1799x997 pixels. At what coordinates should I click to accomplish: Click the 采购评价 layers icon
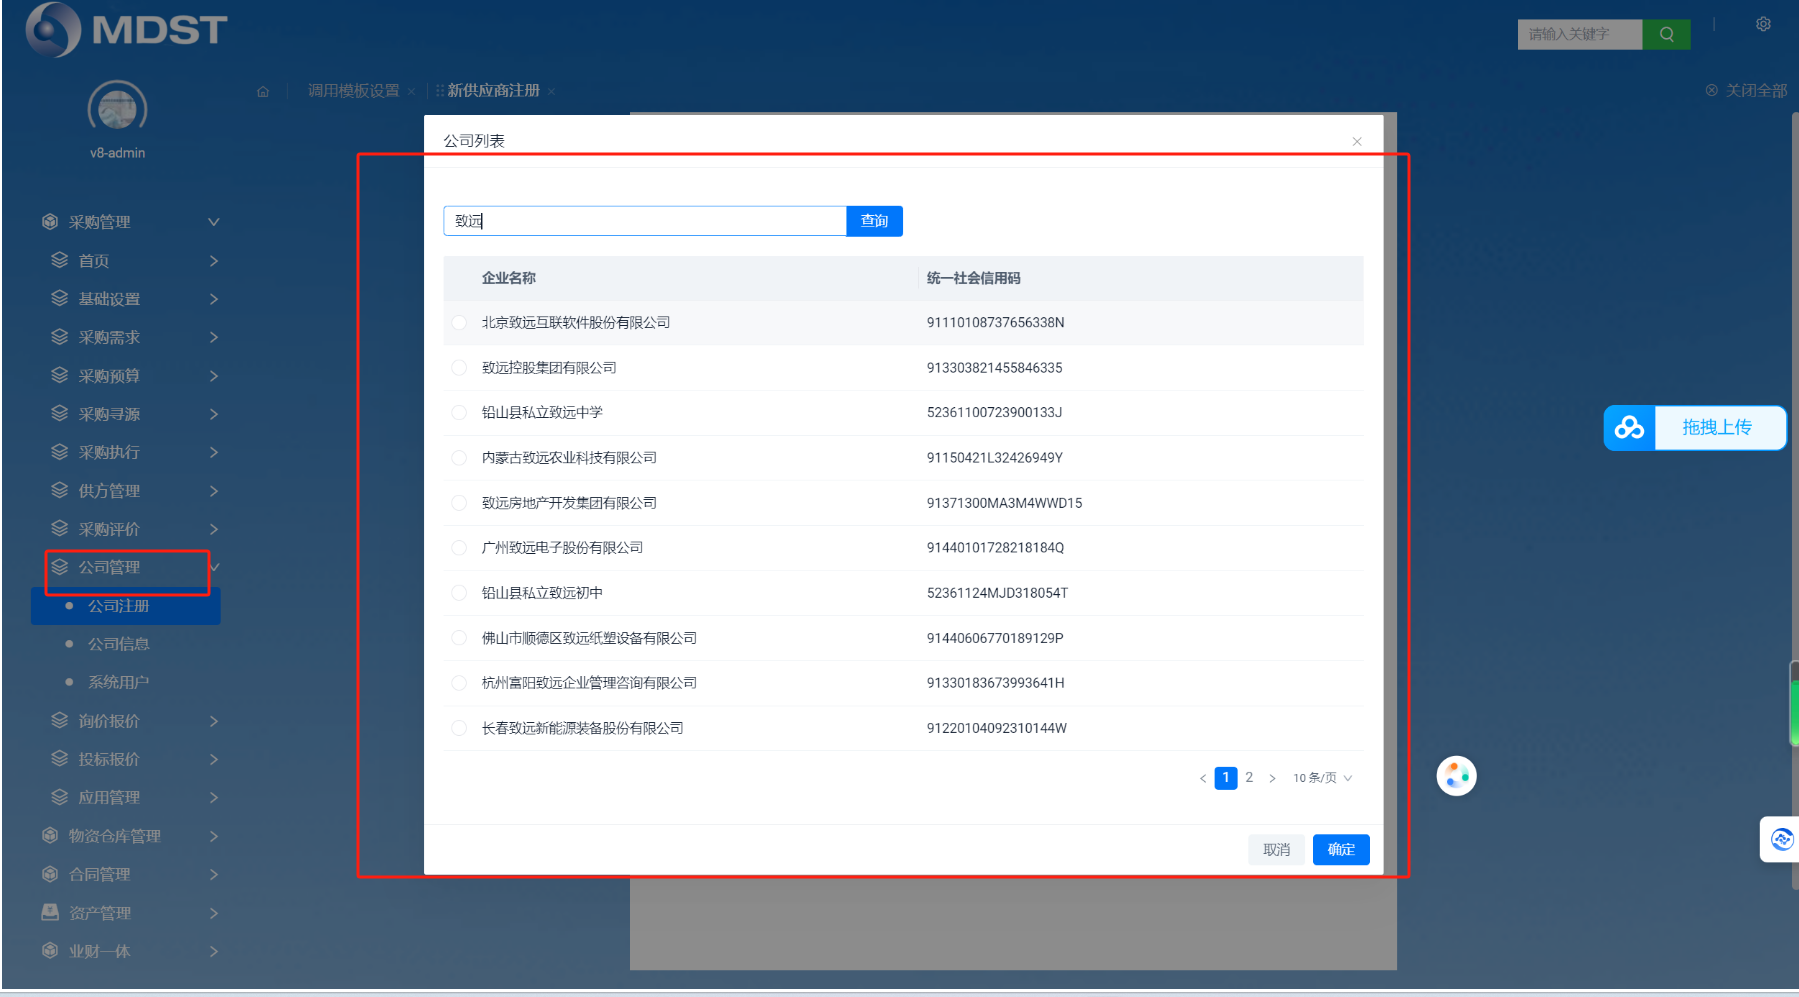(60, 528)
